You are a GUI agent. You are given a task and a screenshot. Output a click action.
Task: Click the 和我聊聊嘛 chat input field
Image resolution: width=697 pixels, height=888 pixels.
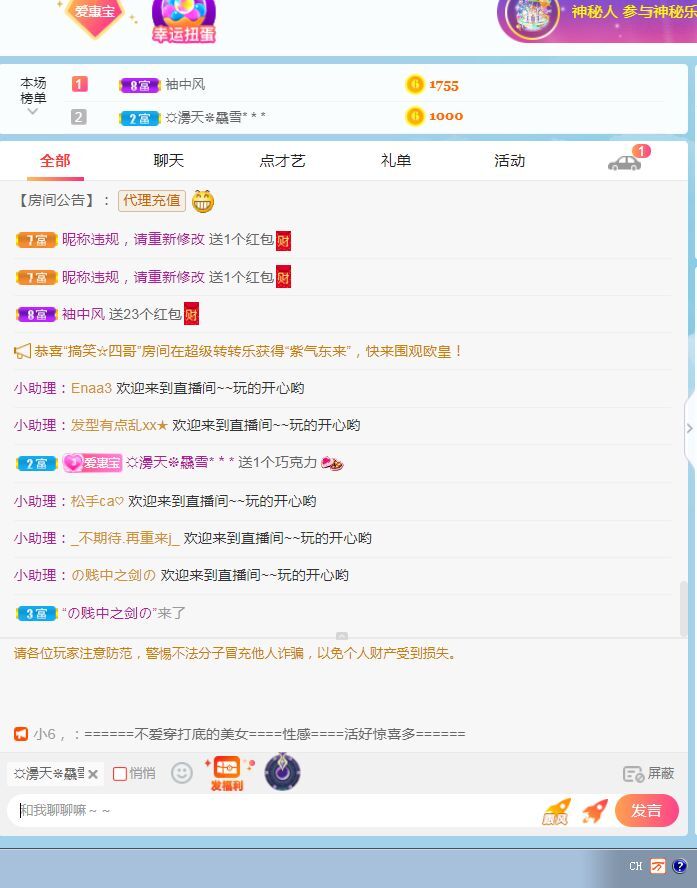coord(272,811)
